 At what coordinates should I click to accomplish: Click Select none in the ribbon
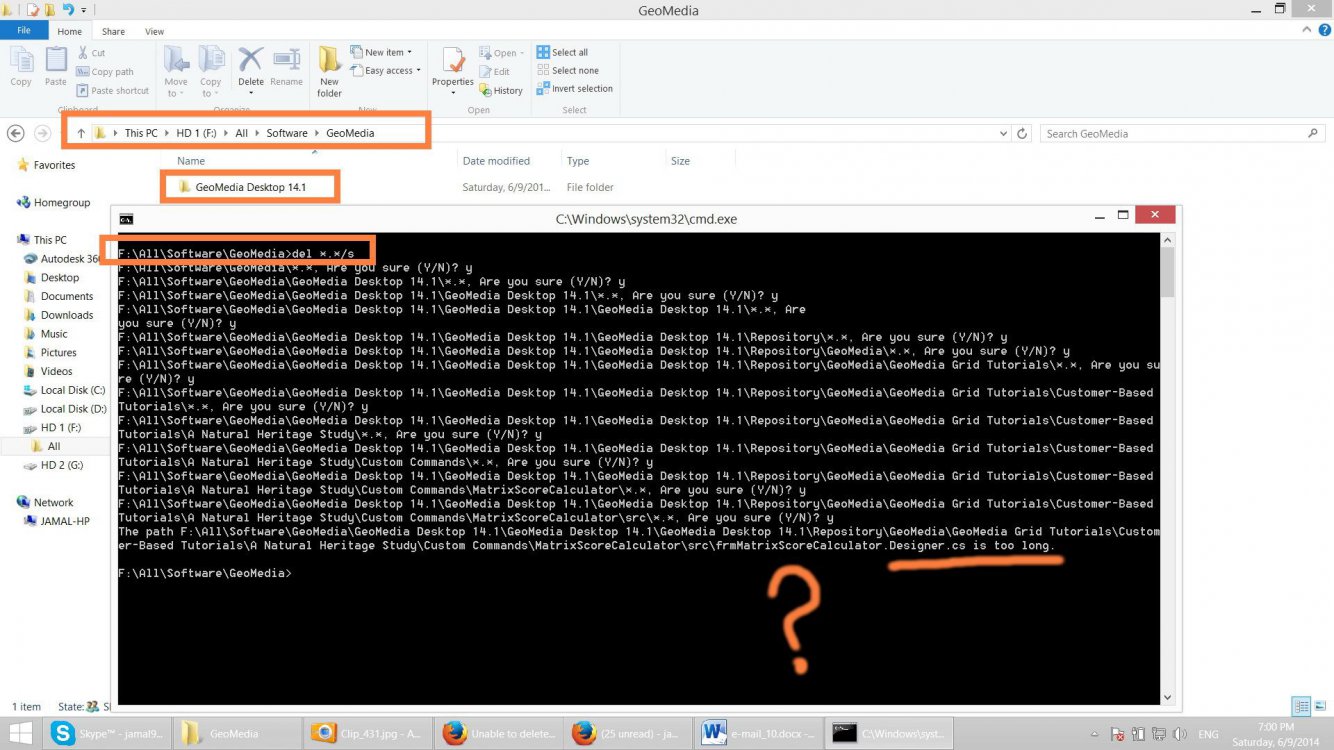tap(567, 70)
